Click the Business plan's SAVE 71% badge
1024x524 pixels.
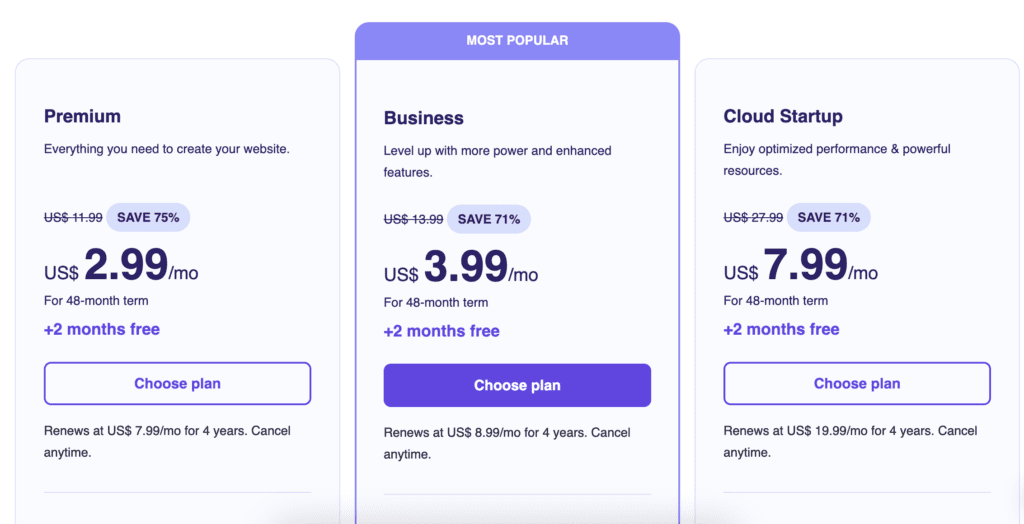coord(489,219)
